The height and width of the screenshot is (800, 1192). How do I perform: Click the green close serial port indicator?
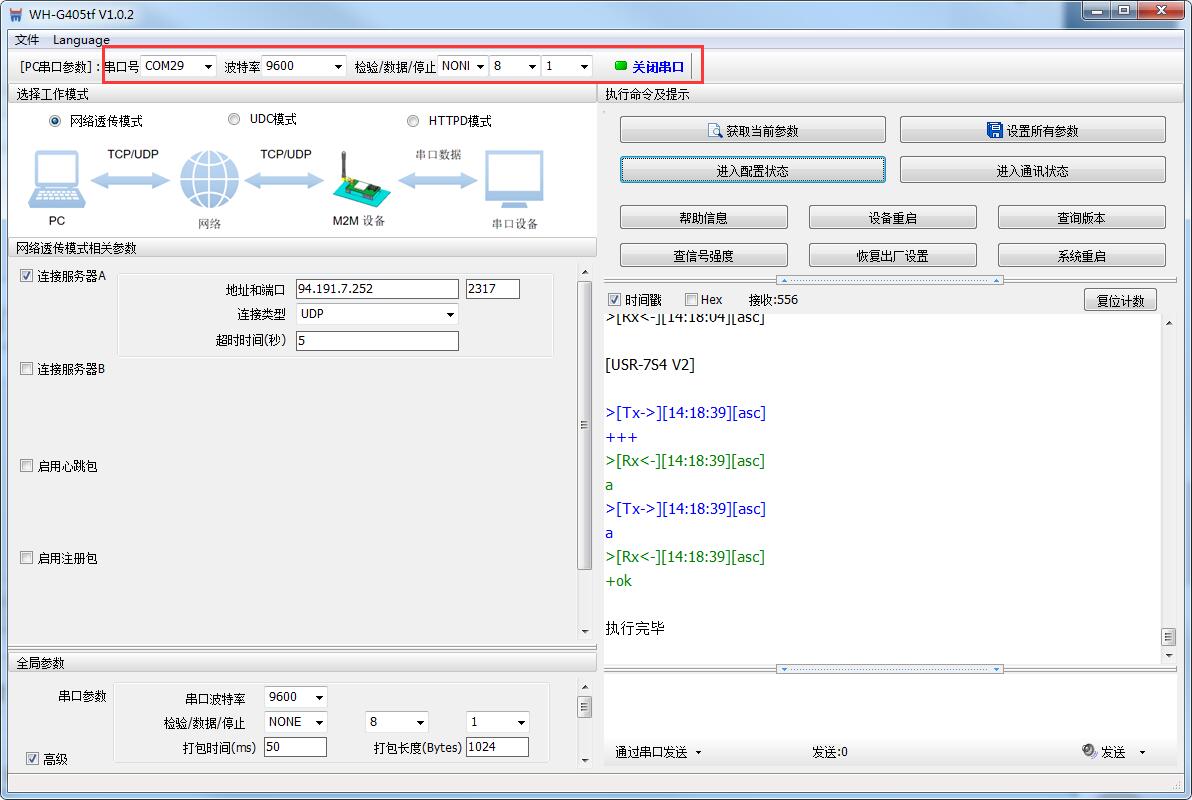621,66
